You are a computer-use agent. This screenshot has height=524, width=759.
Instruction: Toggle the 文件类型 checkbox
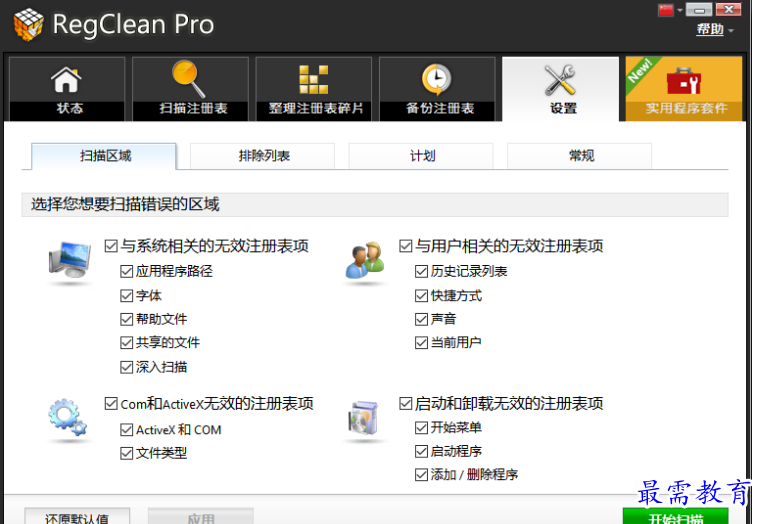[126, 453]
